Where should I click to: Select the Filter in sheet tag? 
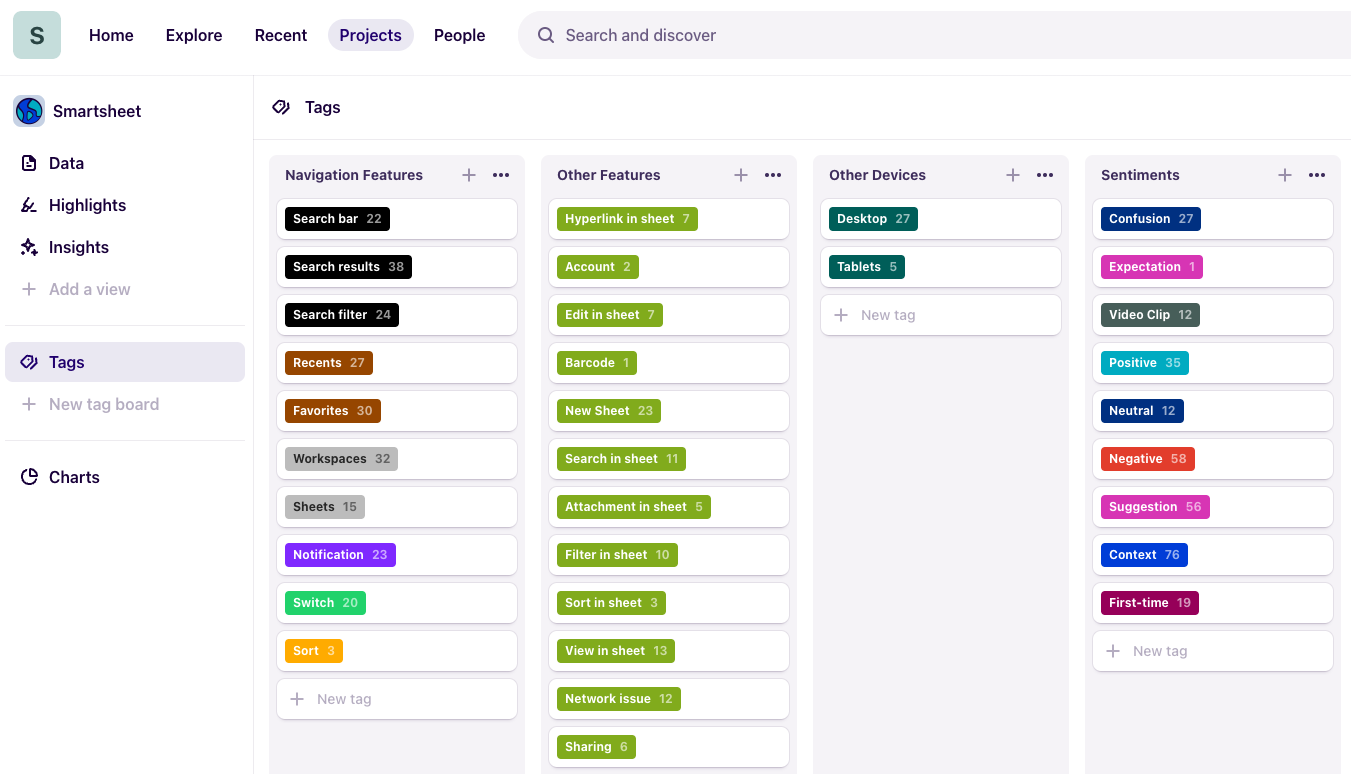pos(617,555)
